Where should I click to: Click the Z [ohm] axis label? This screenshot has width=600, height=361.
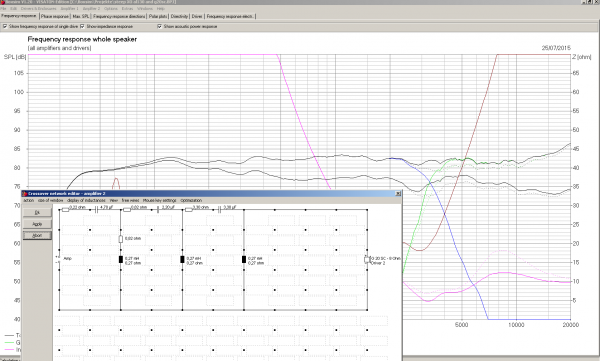pyautogui.click(x=582, y=57)
